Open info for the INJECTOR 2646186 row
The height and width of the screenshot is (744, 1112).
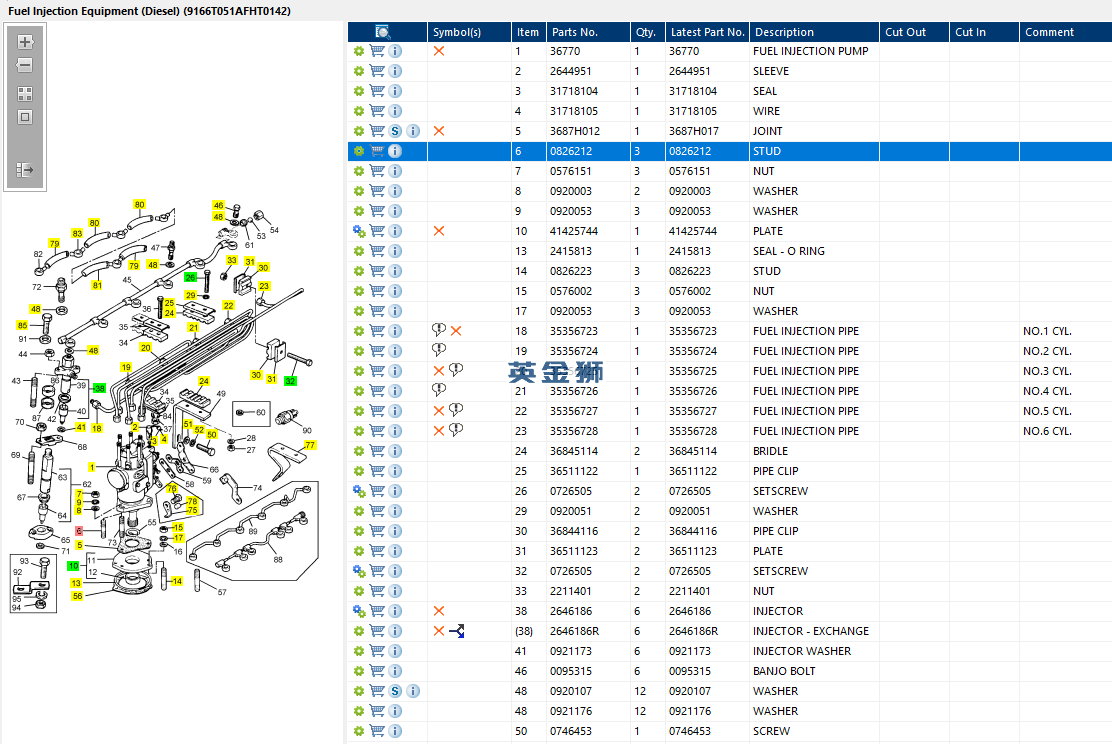coord(395,611)
